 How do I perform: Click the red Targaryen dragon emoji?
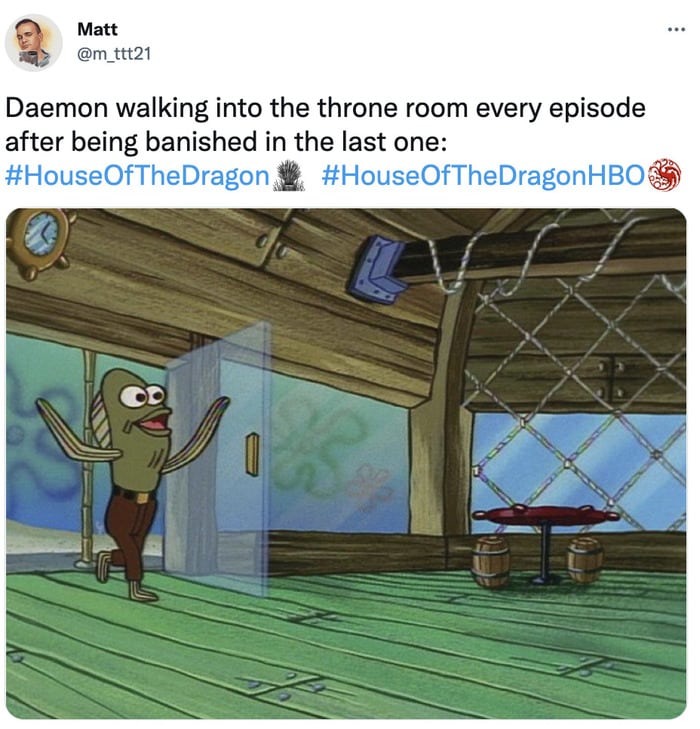click(x=665, y=175)
